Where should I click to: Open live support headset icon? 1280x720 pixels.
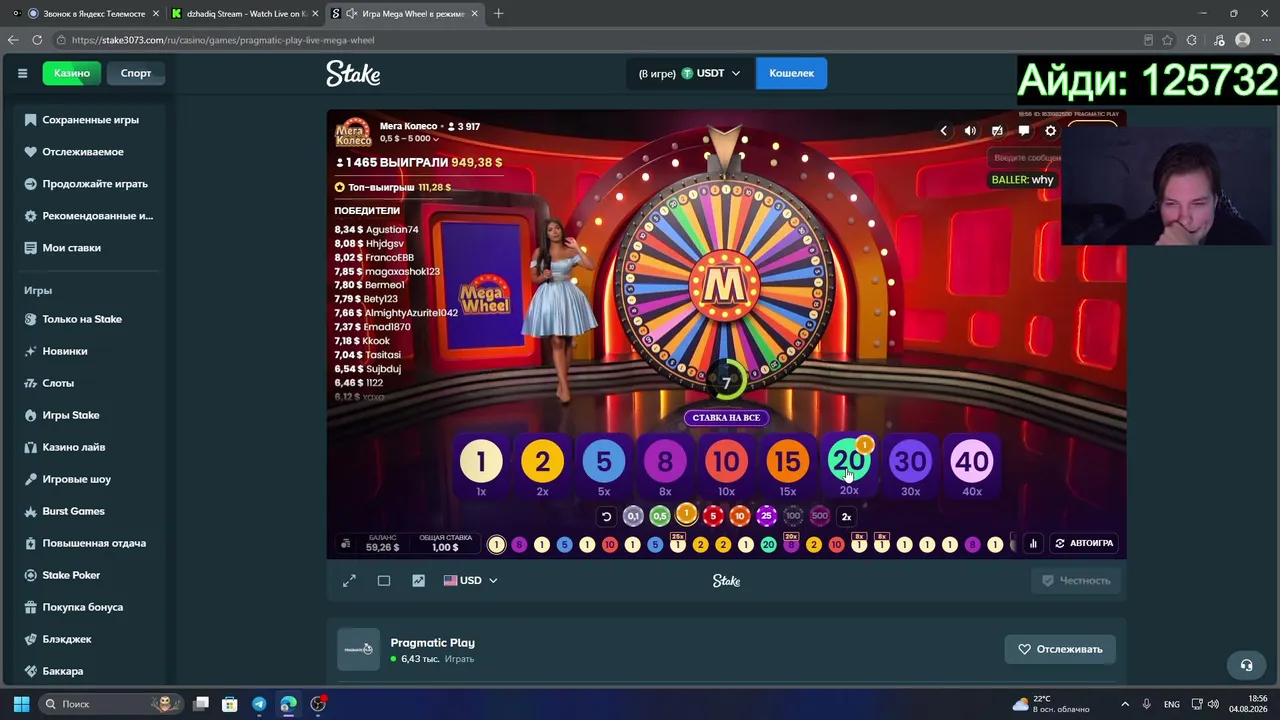click(1246, 665)
